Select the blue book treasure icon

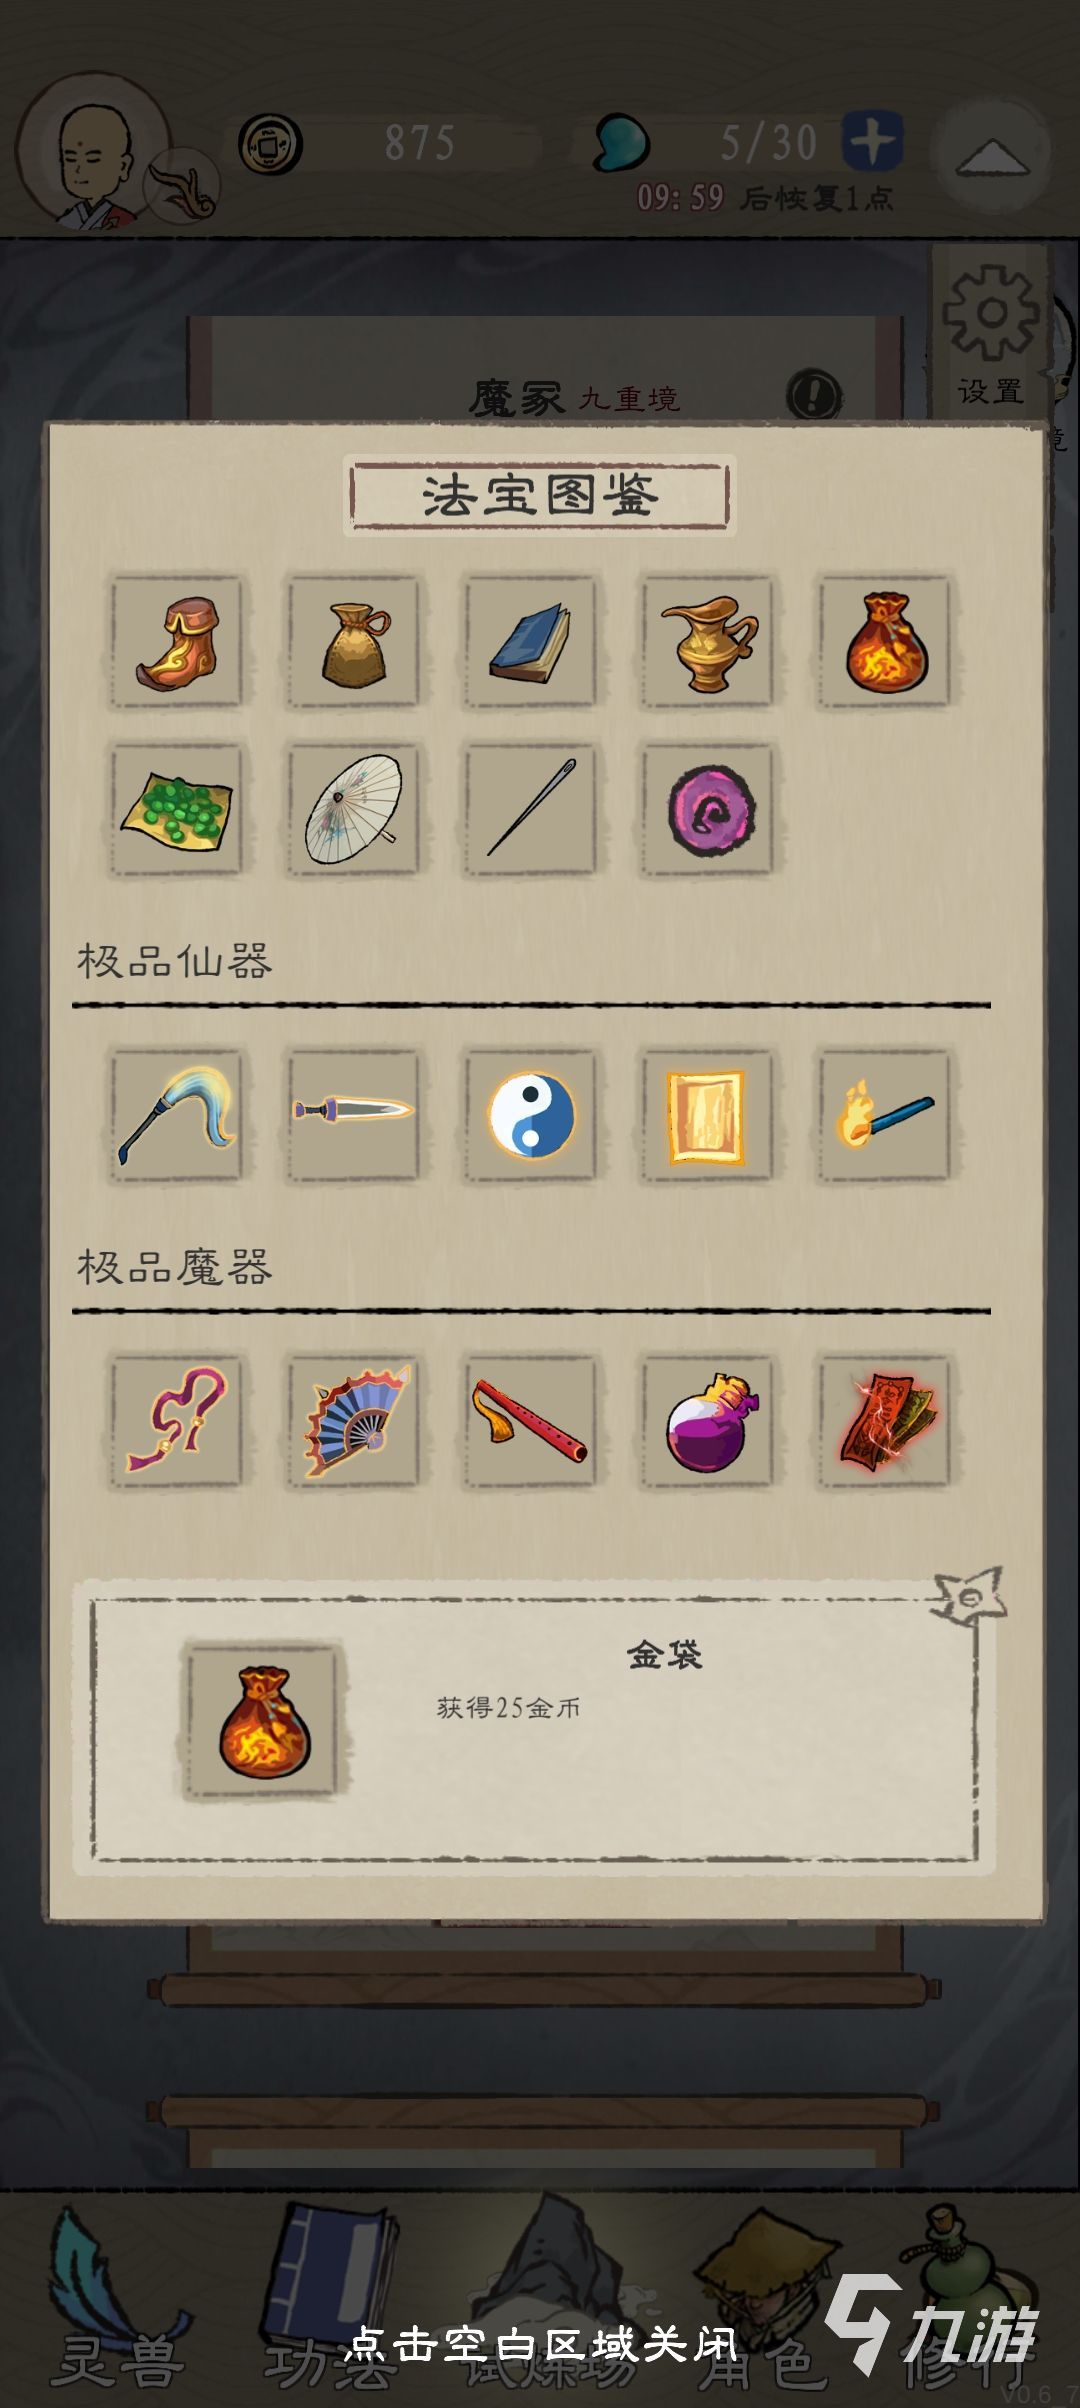(x=530, y=642)
